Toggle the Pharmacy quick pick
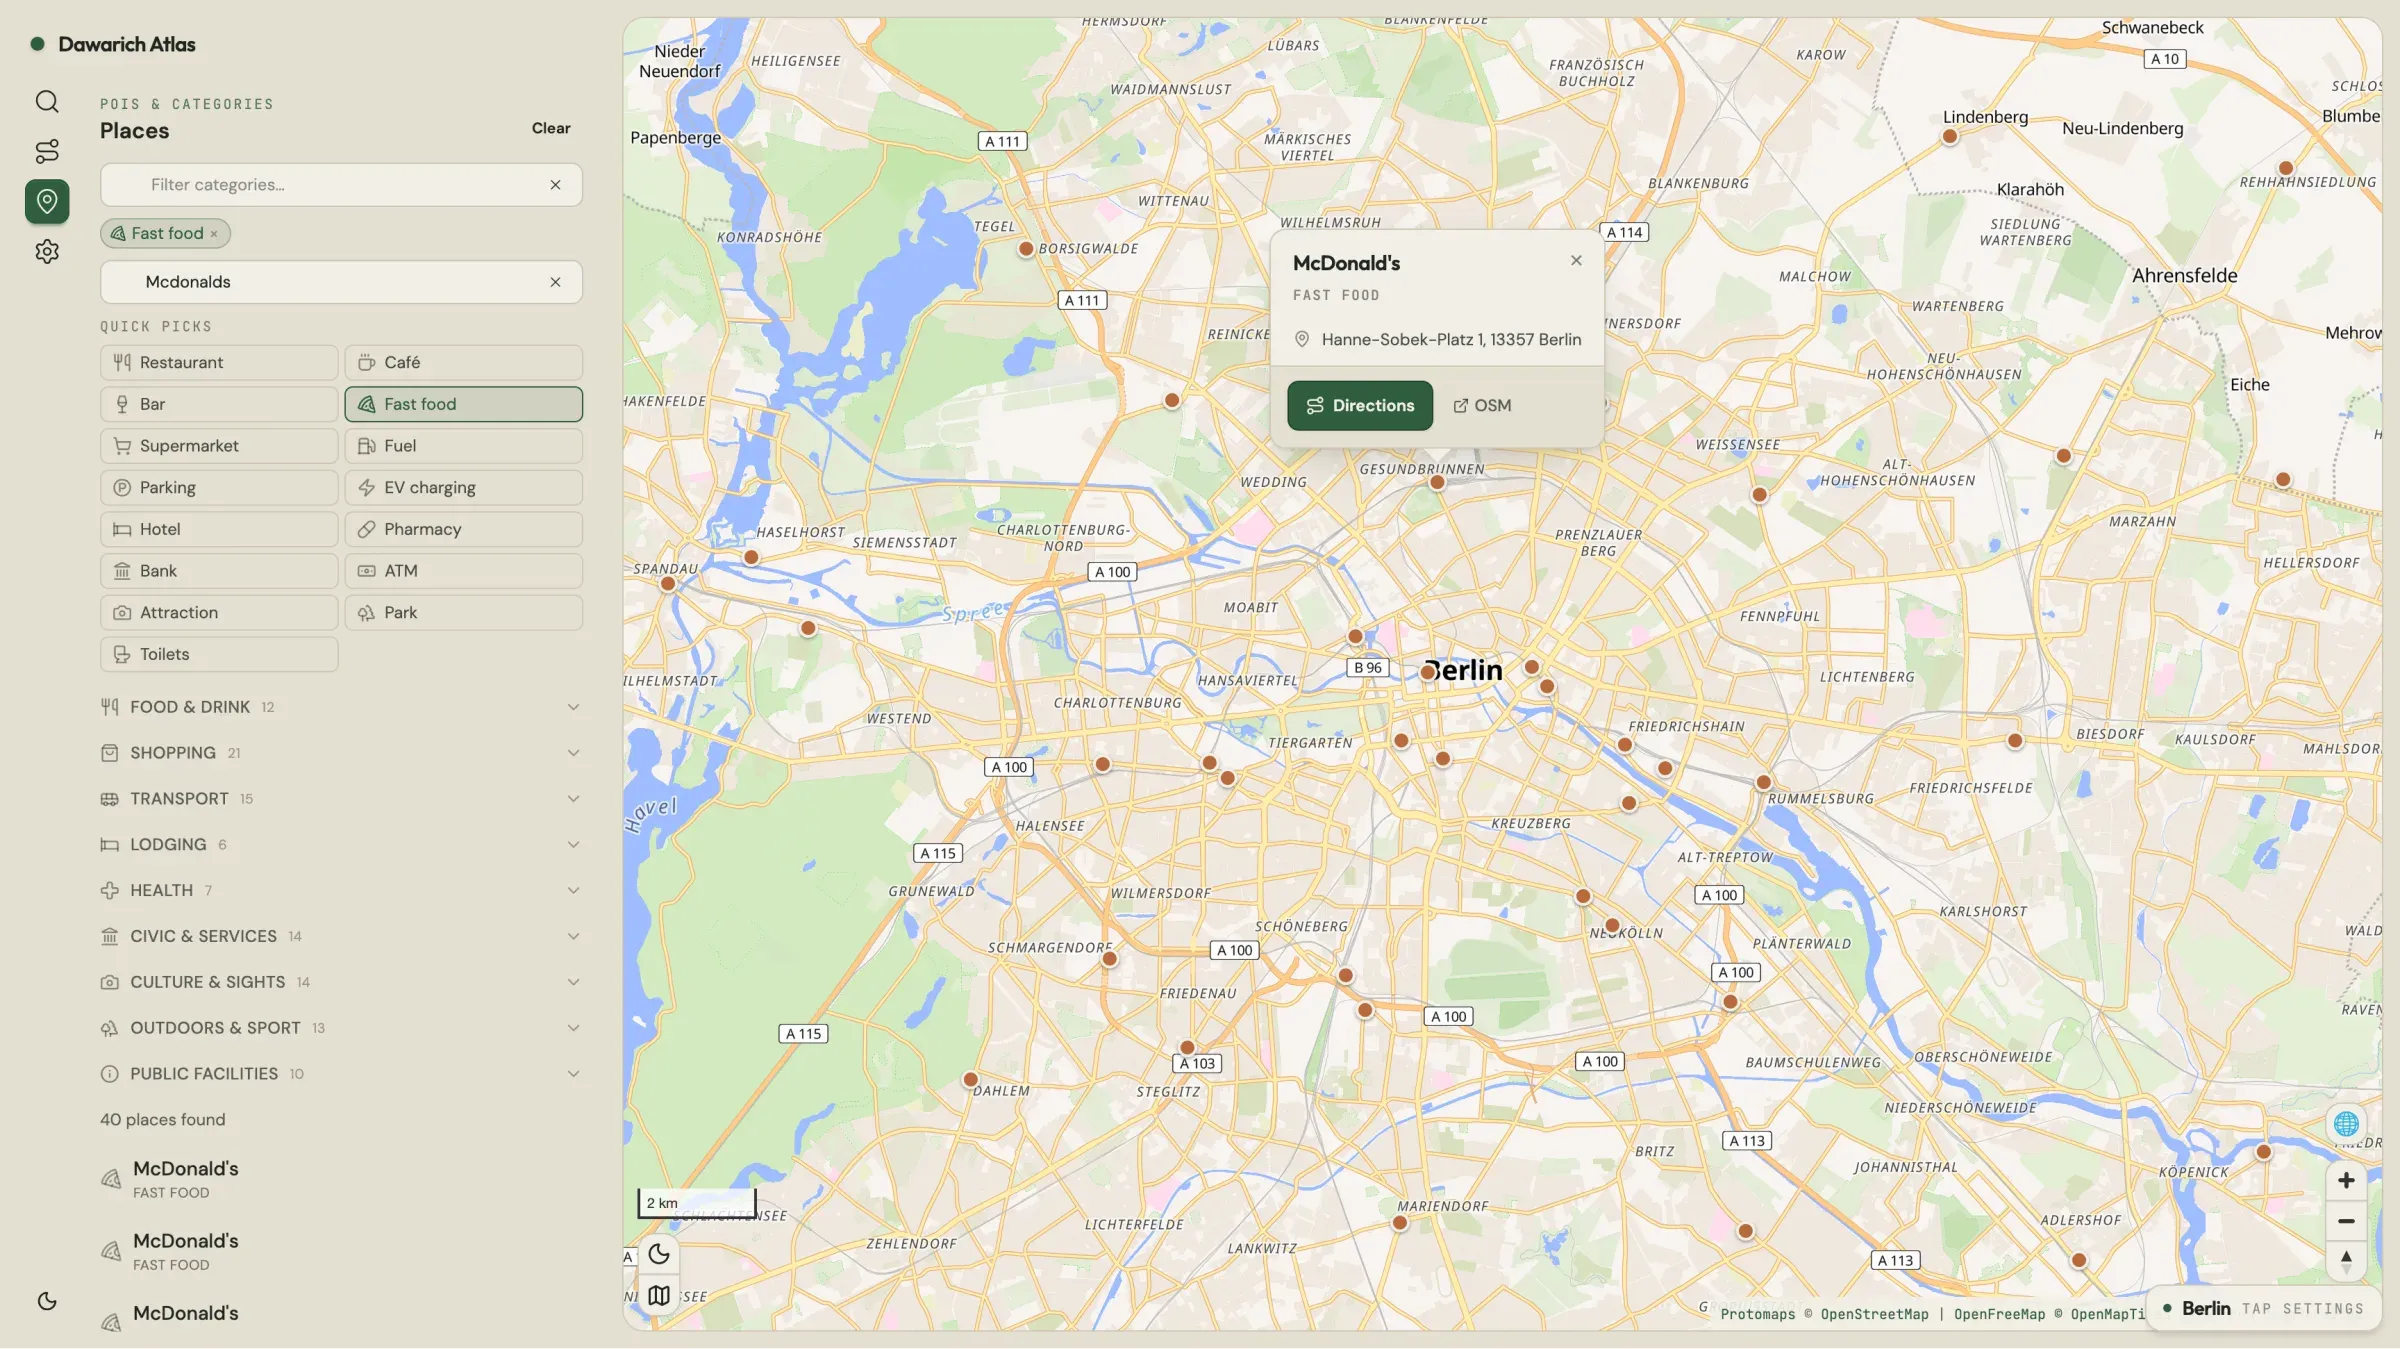 tap(463, 529)
